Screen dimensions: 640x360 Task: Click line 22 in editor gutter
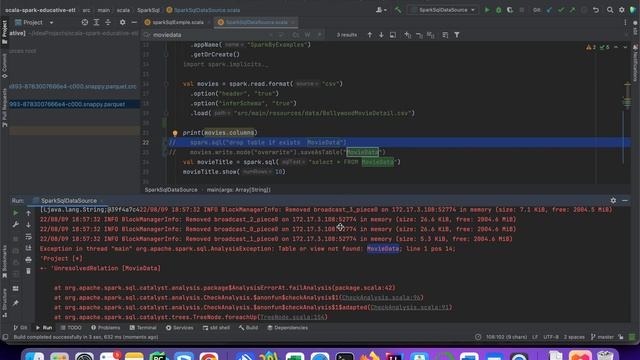[x=145, y=142]
